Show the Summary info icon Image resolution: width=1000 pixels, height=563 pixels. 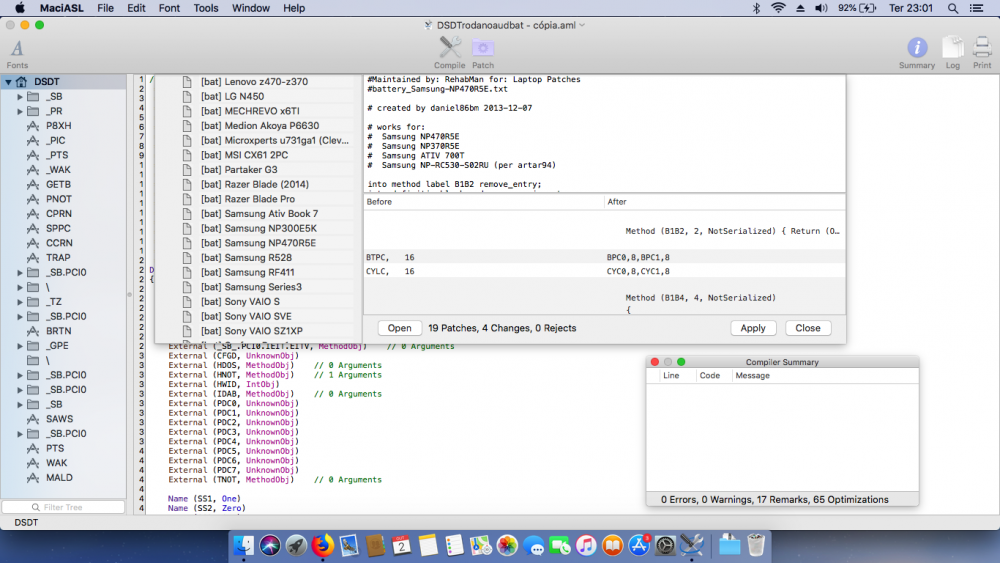917,47
